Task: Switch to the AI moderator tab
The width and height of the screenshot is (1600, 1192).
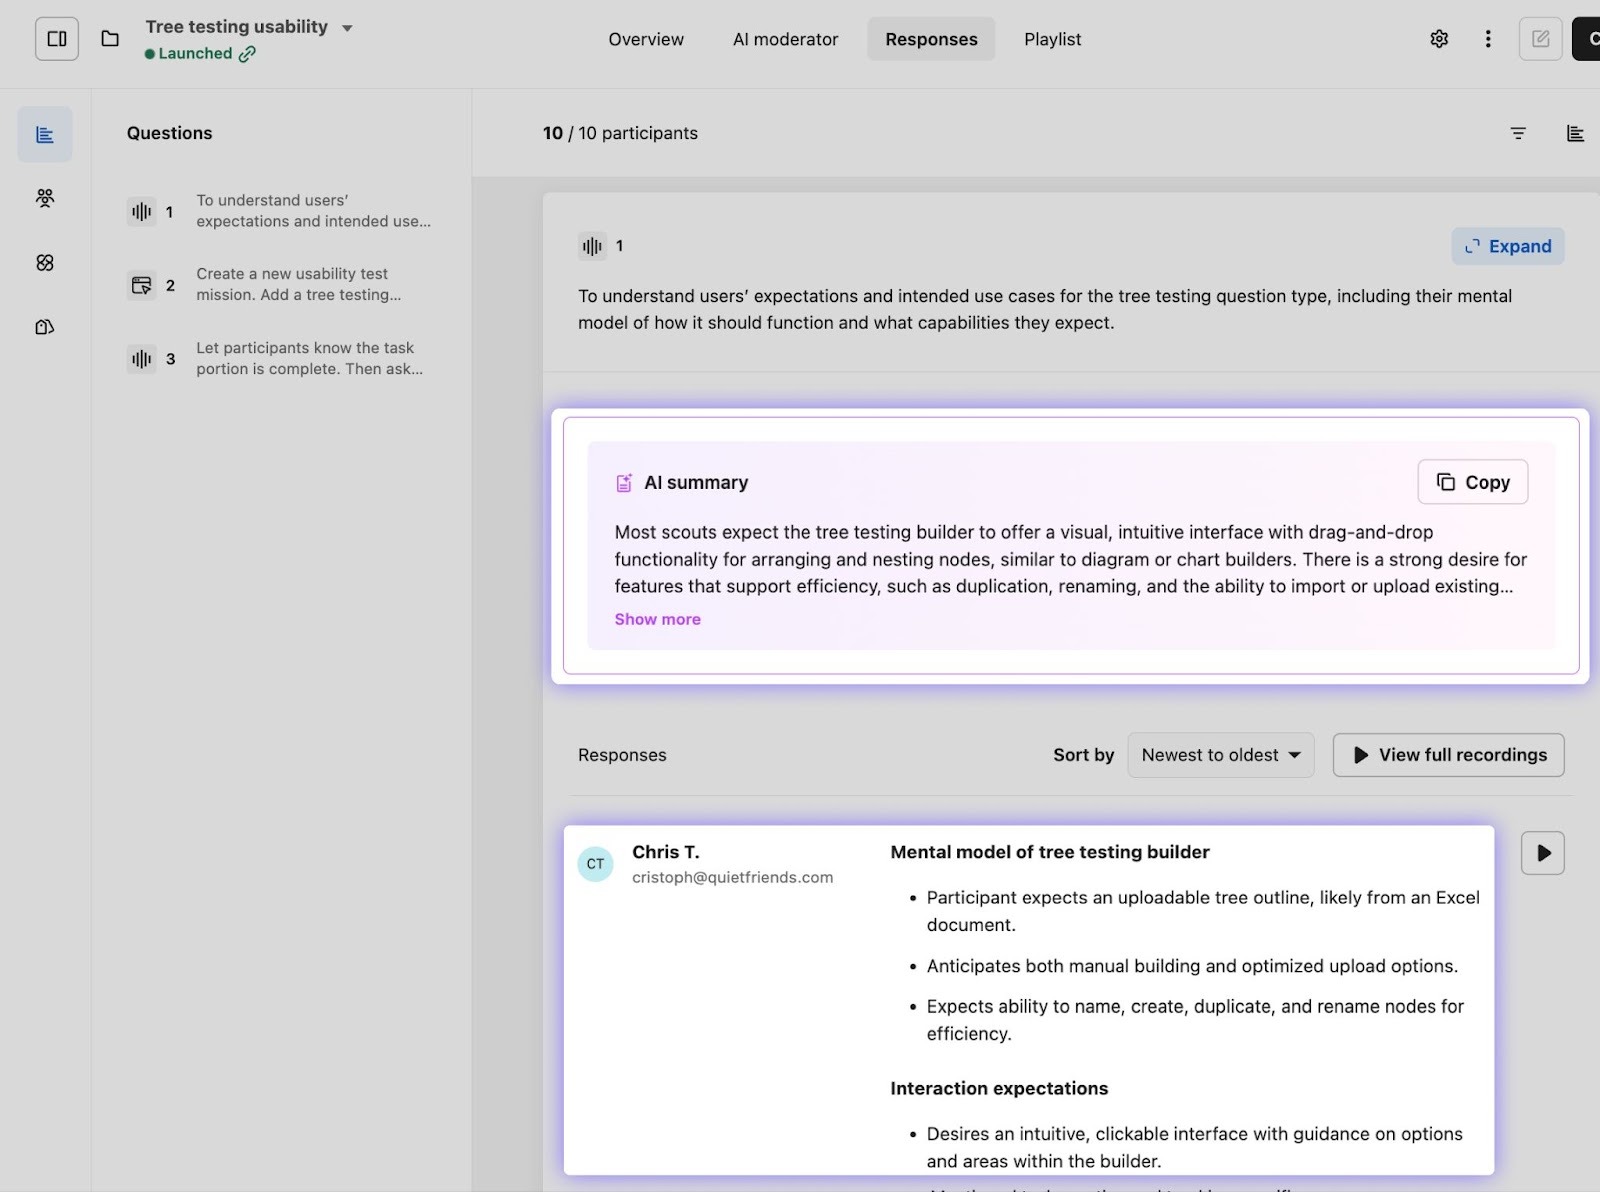Action: point(785,39)
